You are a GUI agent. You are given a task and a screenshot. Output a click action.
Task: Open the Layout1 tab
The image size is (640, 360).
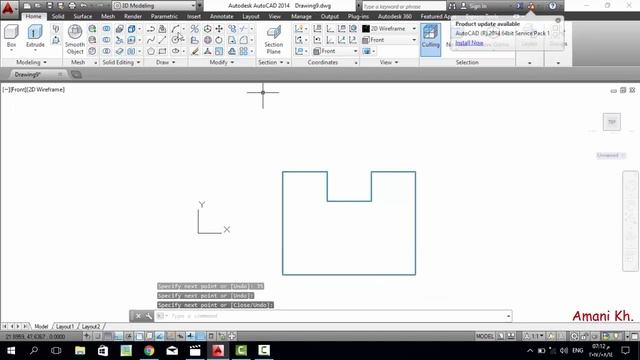point(65,327)
